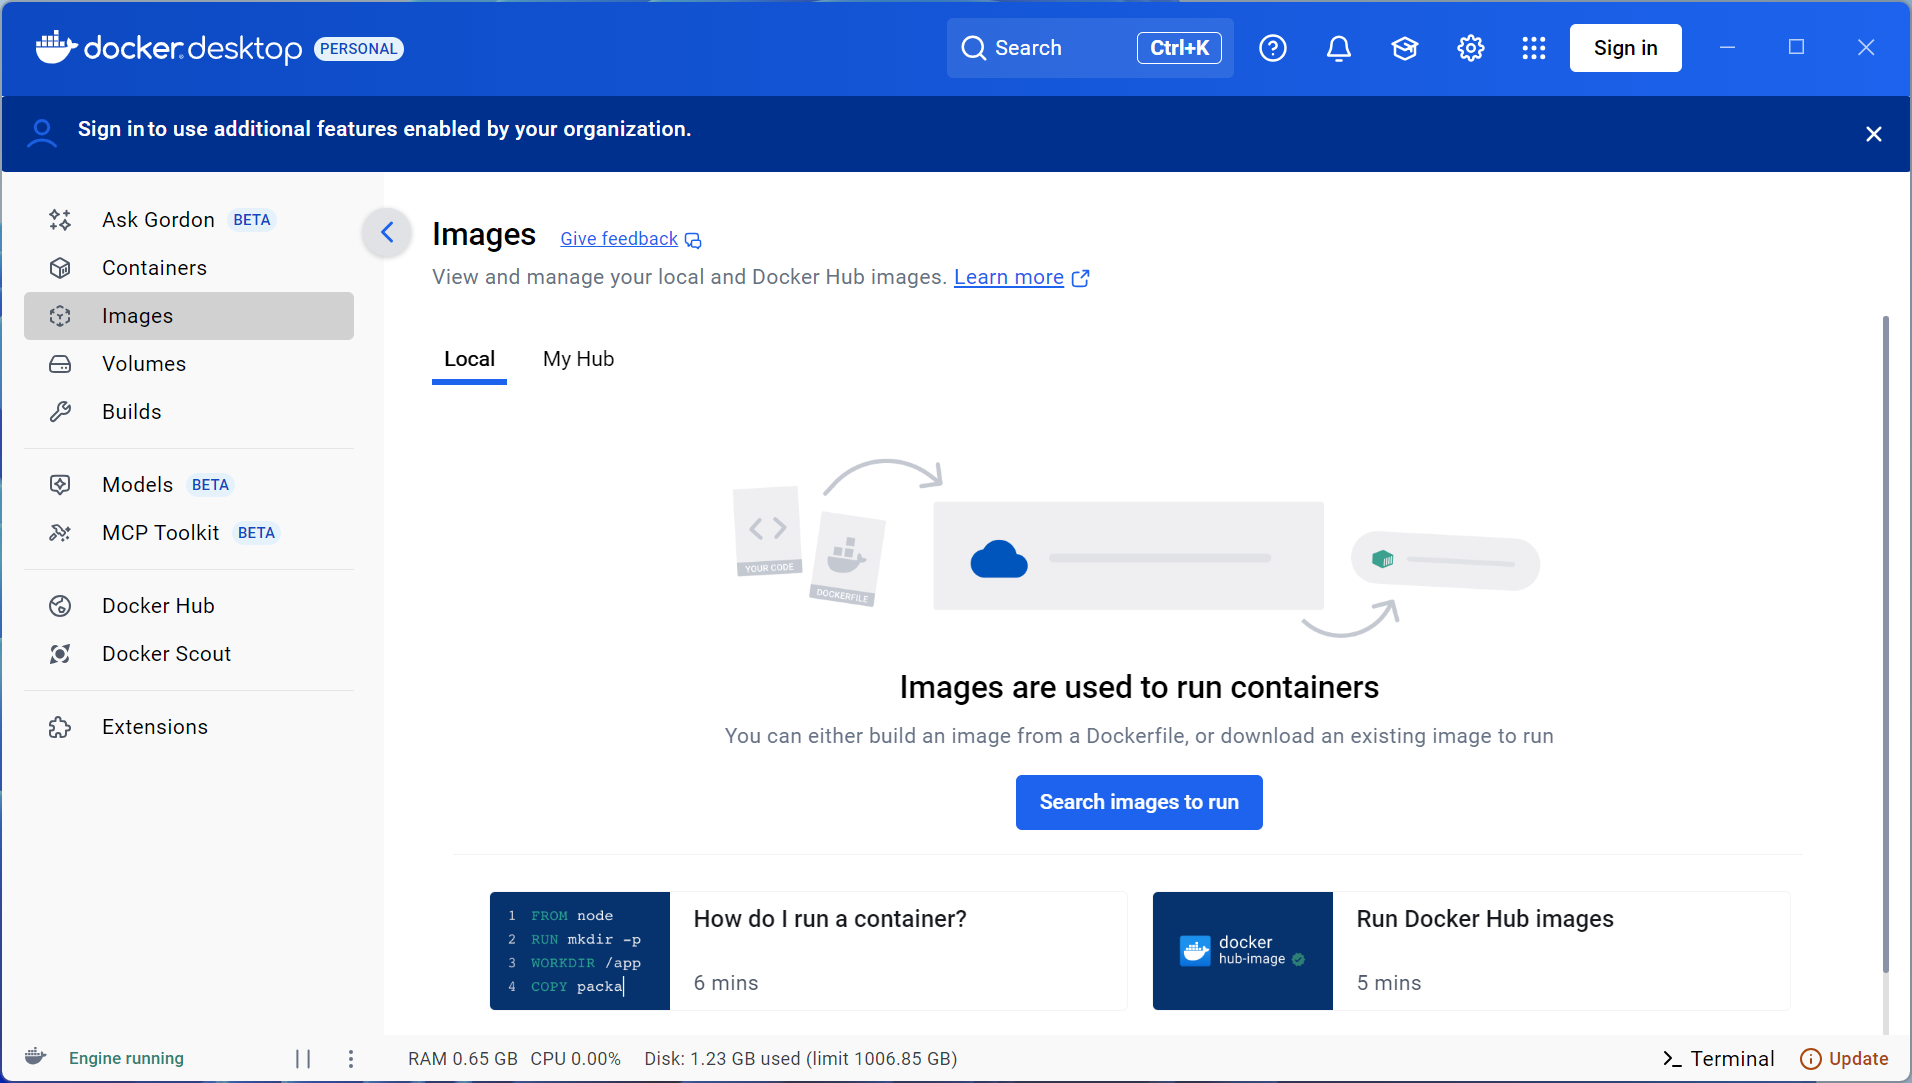Click the Builds wrench icon
The height and width of the screenshot is (1083, 1912).
click(x=60, y=412)
